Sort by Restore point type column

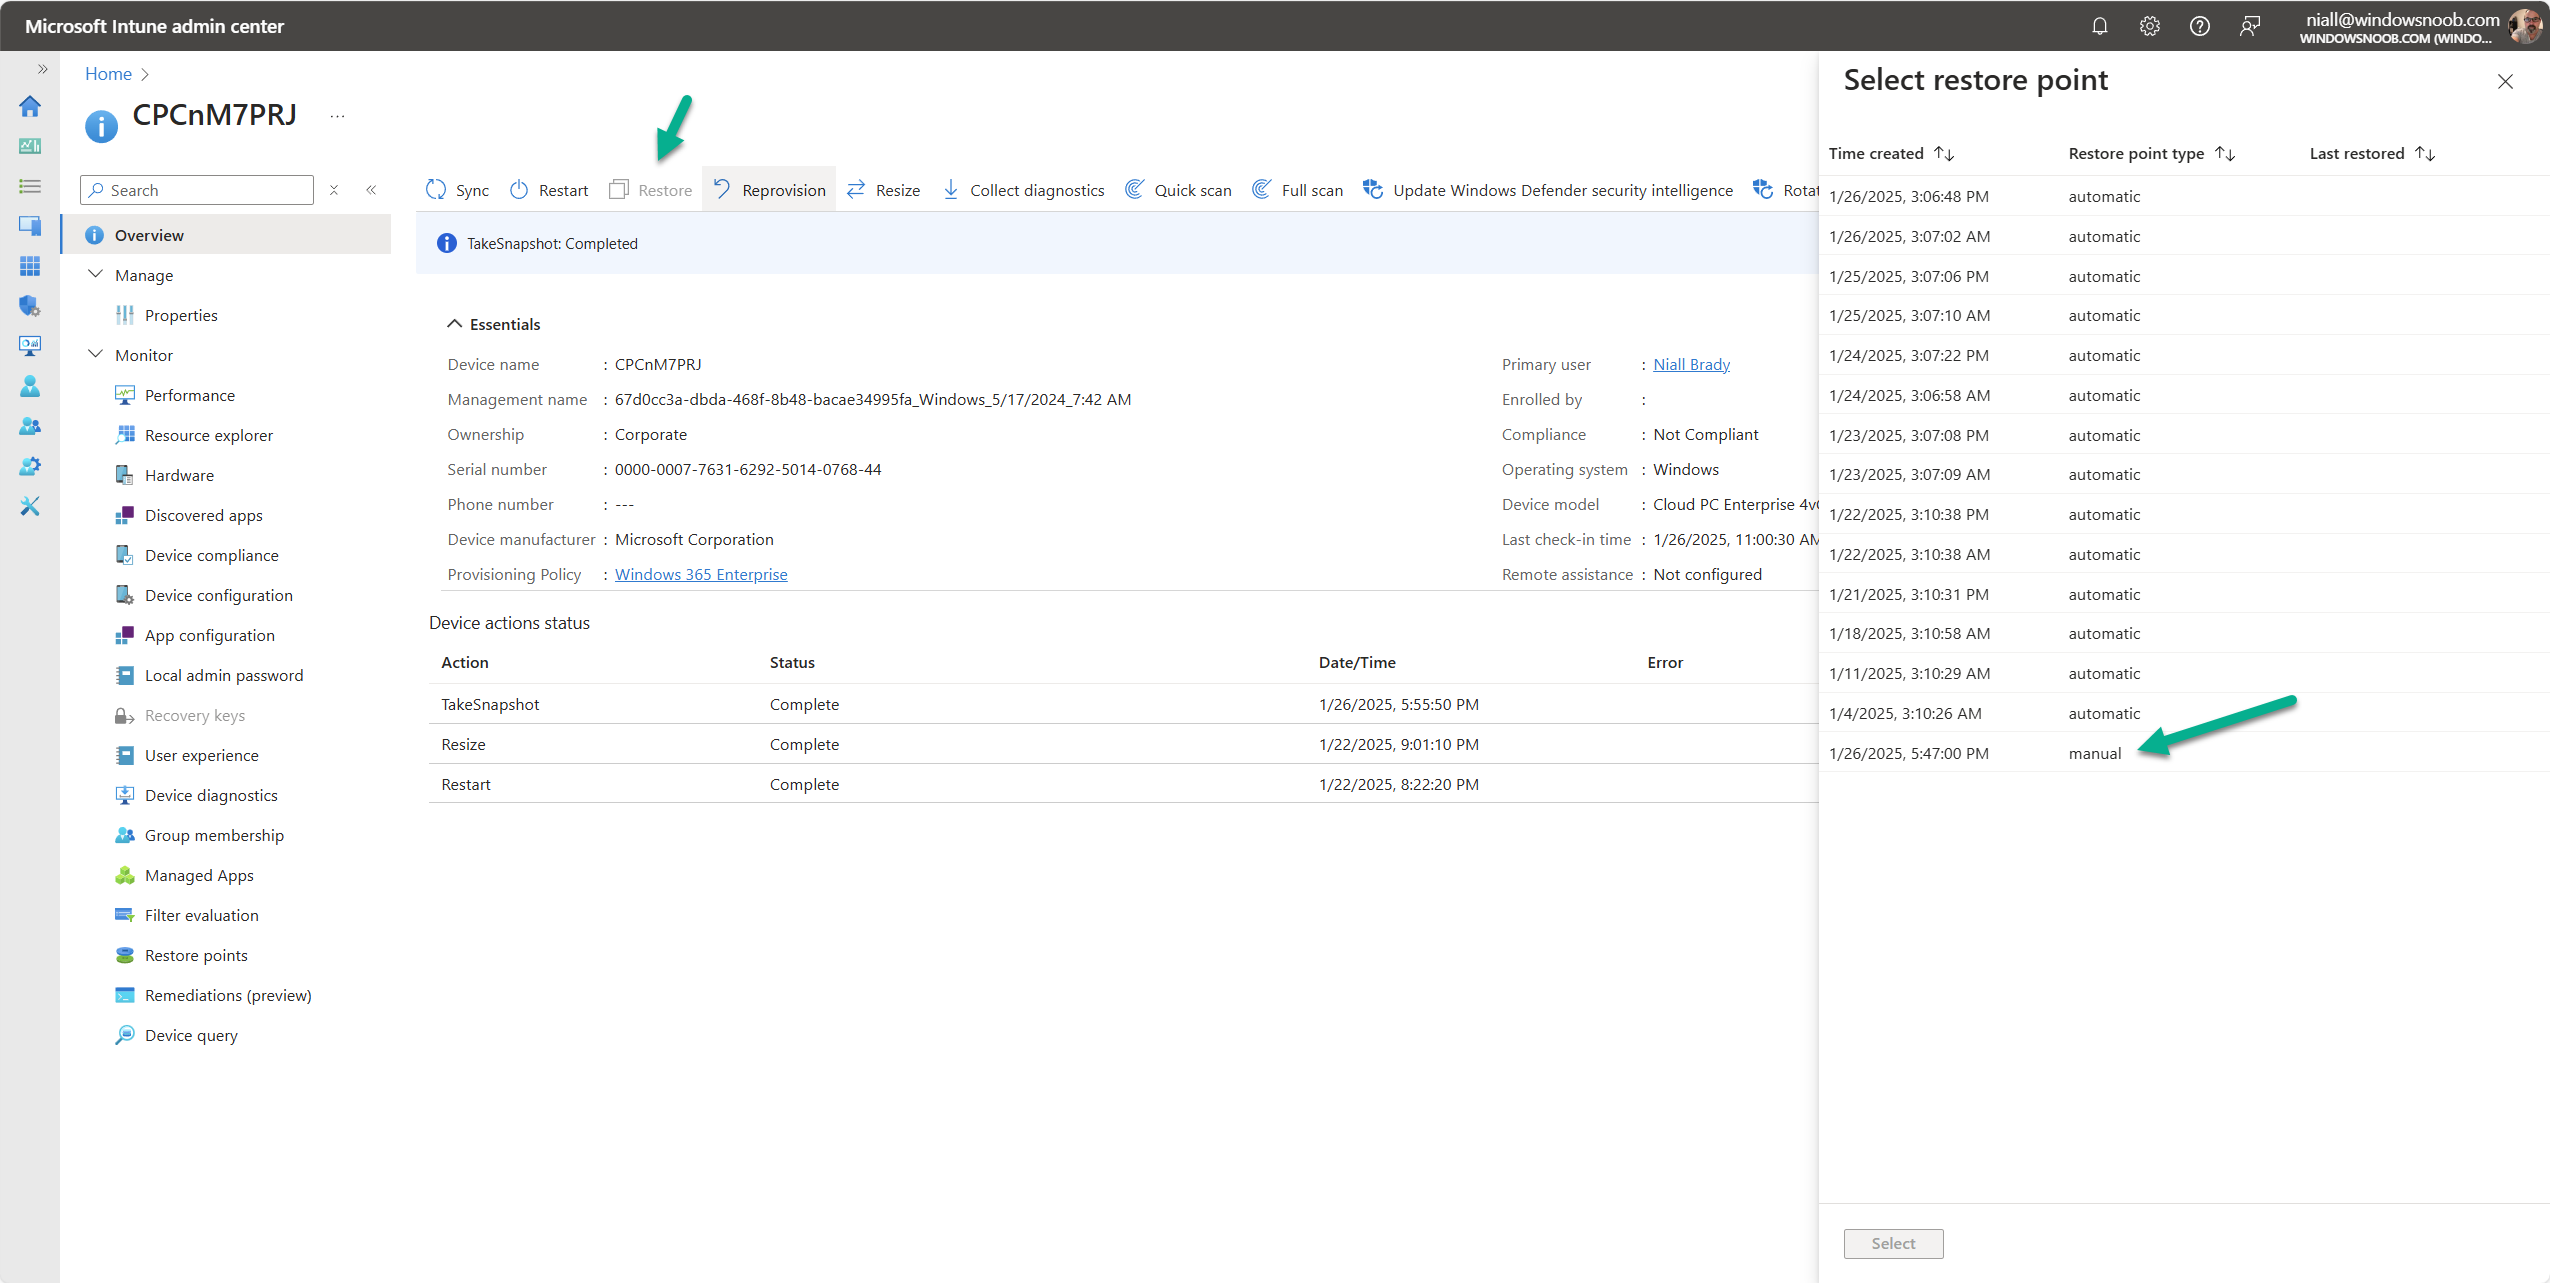point(2151,153)
